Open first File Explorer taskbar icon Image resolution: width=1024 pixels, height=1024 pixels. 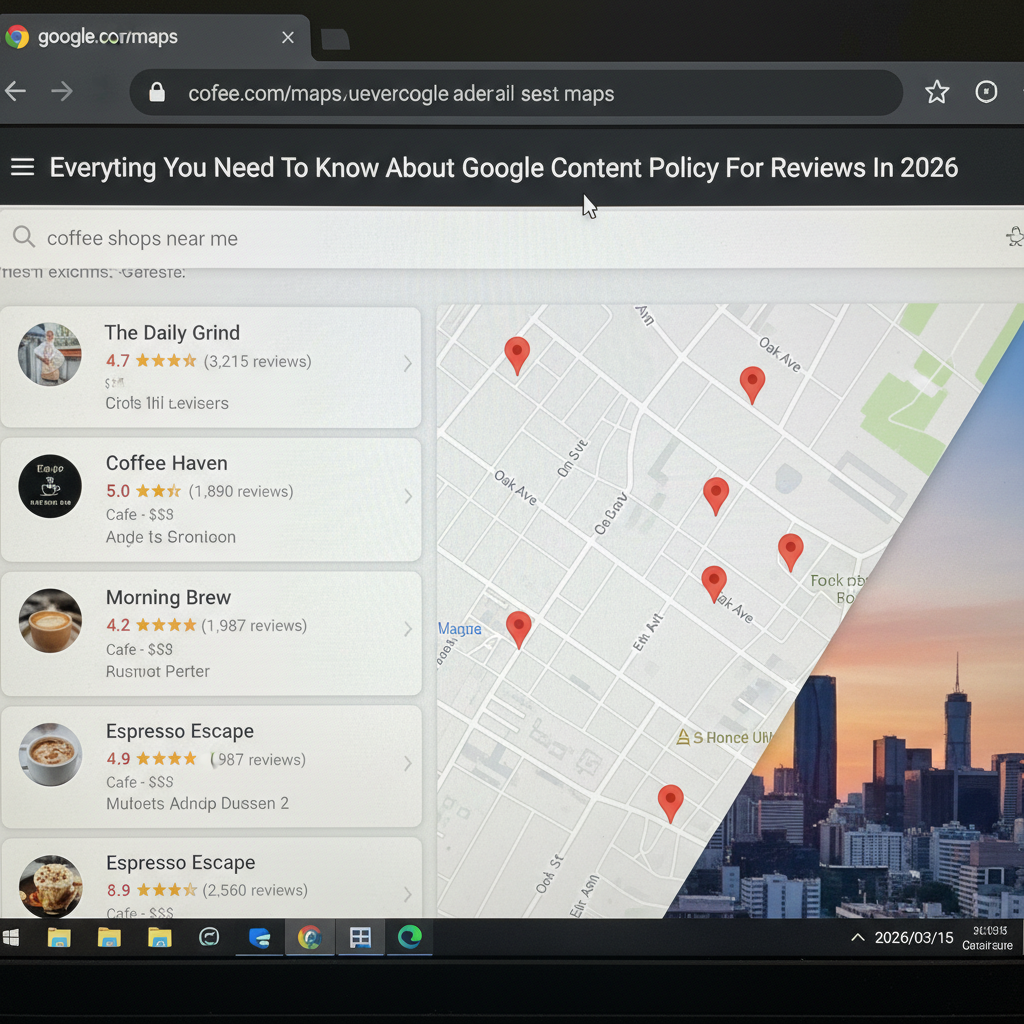(x=59, y=937)
